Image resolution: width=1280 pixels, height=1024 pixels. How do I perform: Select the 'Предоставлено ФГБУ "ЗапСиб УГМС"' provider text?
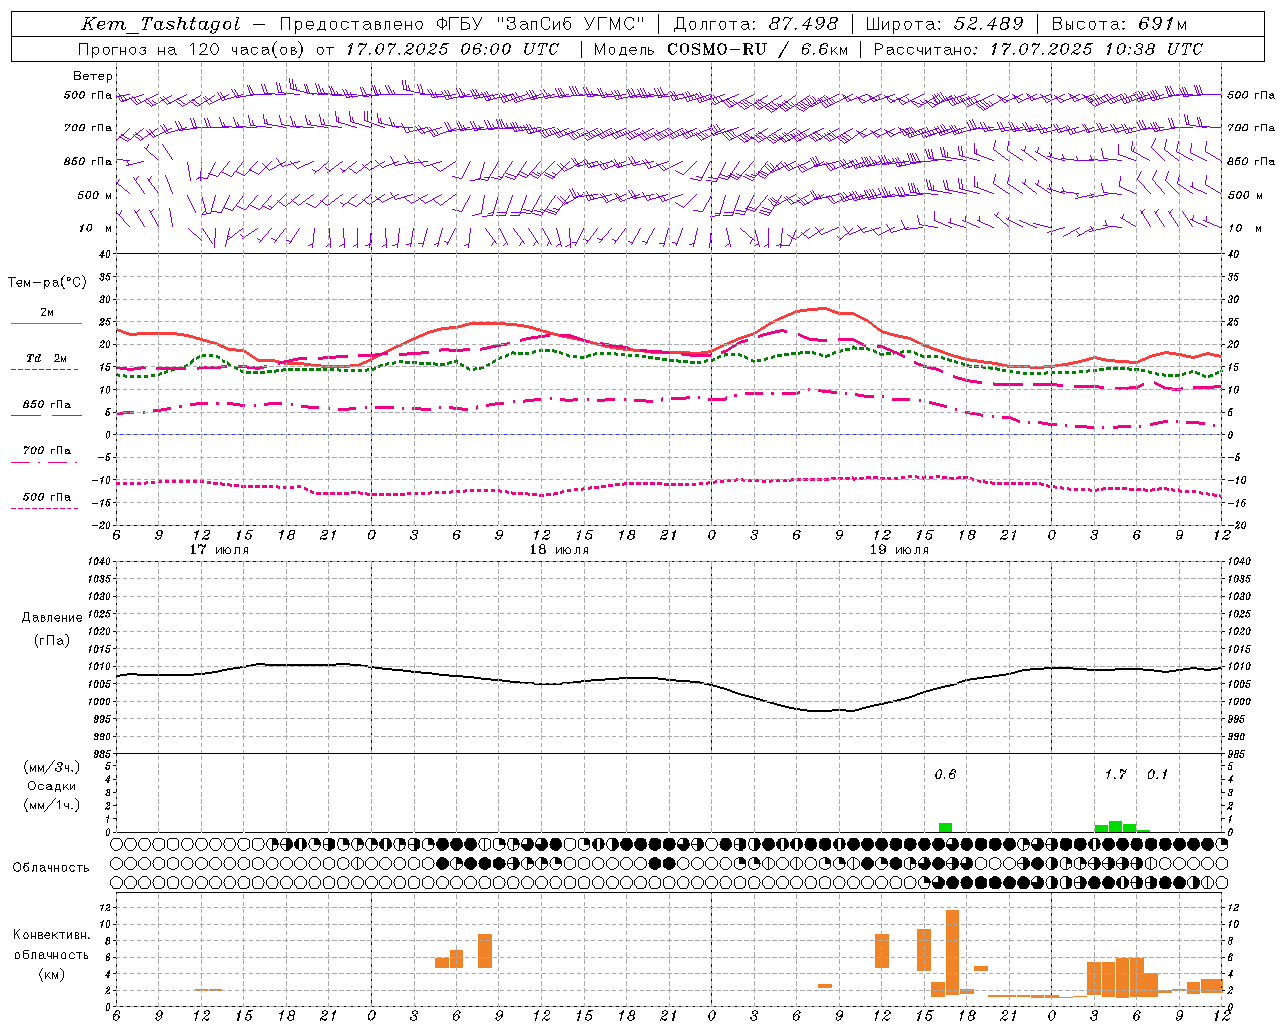click(462, 24)
